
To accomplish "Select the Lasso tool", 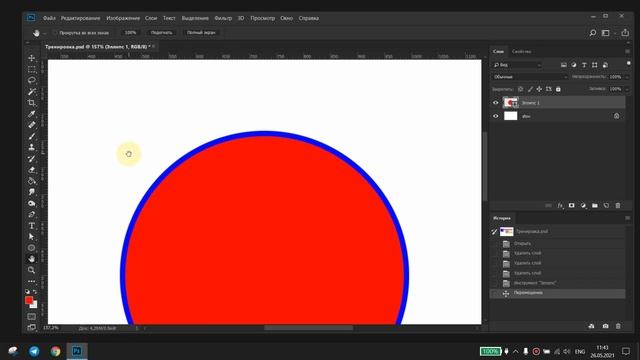I will point(31,80).
